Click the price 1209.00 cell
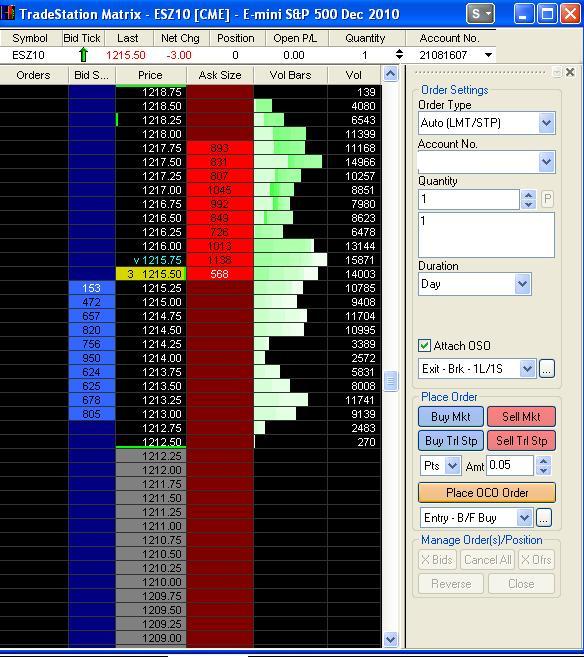The image size is (584, 657). click(x=151, y=638)
